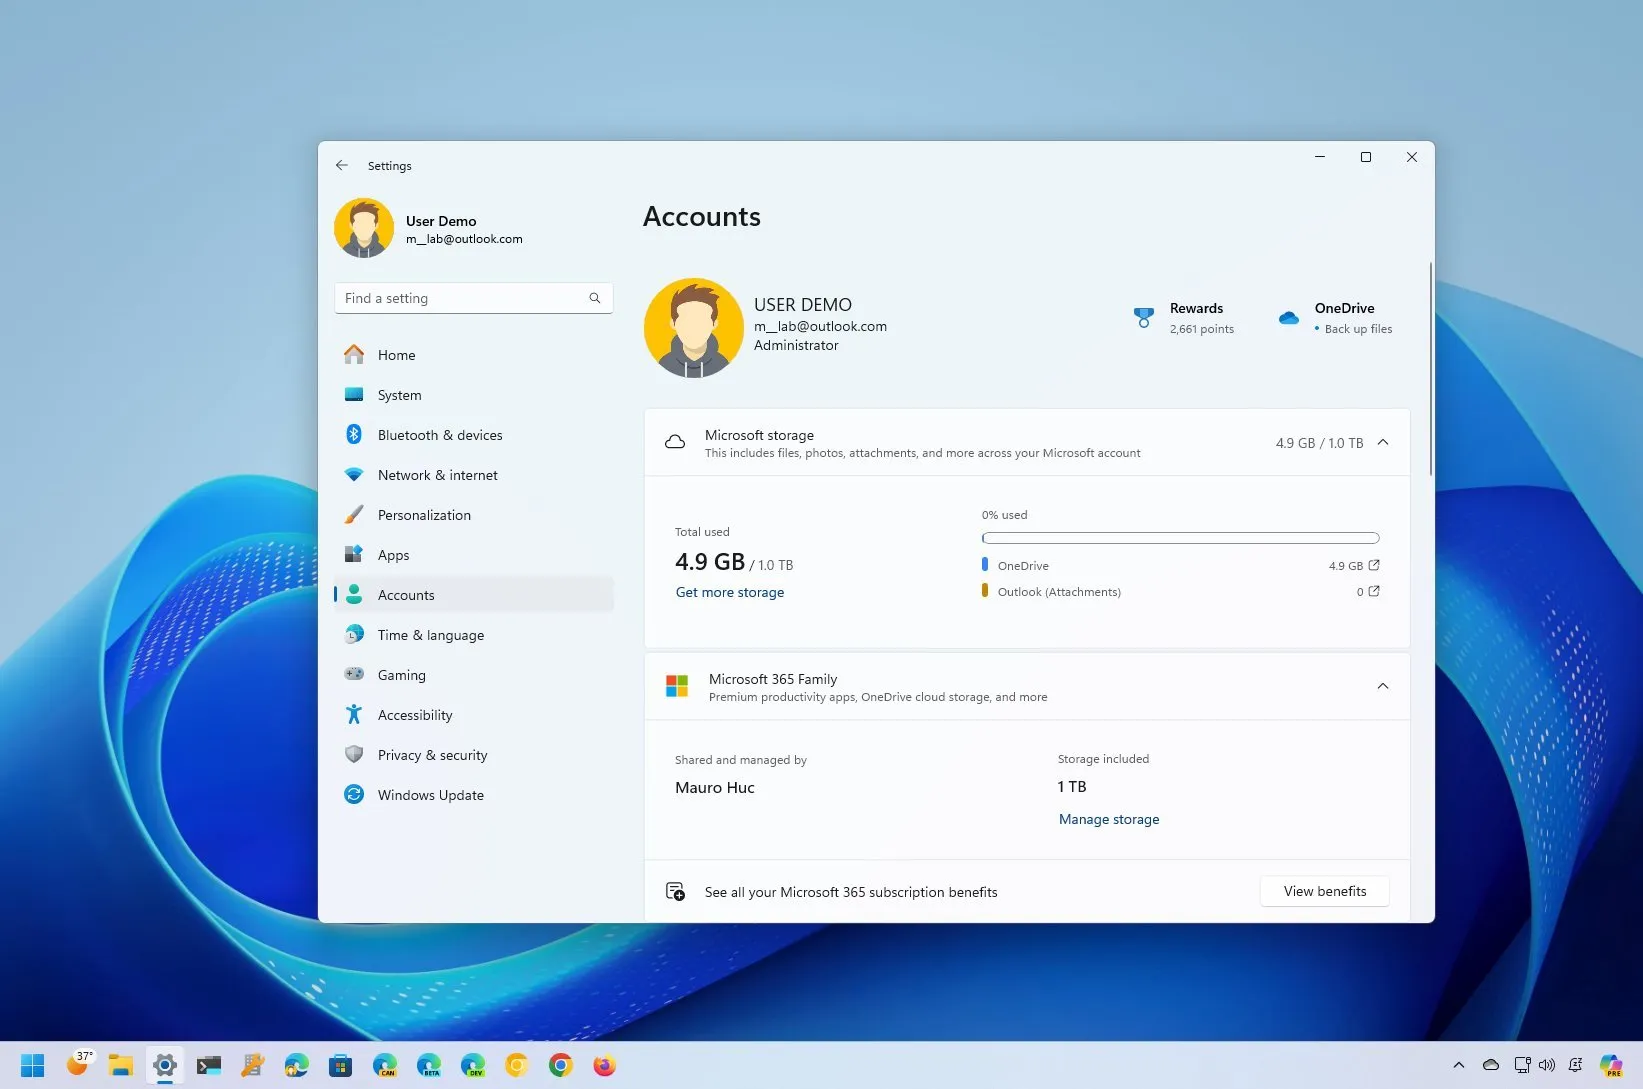Collapse the Microsoft 365 Family section
The image size is (1643, 1089).
point(1383,686)
